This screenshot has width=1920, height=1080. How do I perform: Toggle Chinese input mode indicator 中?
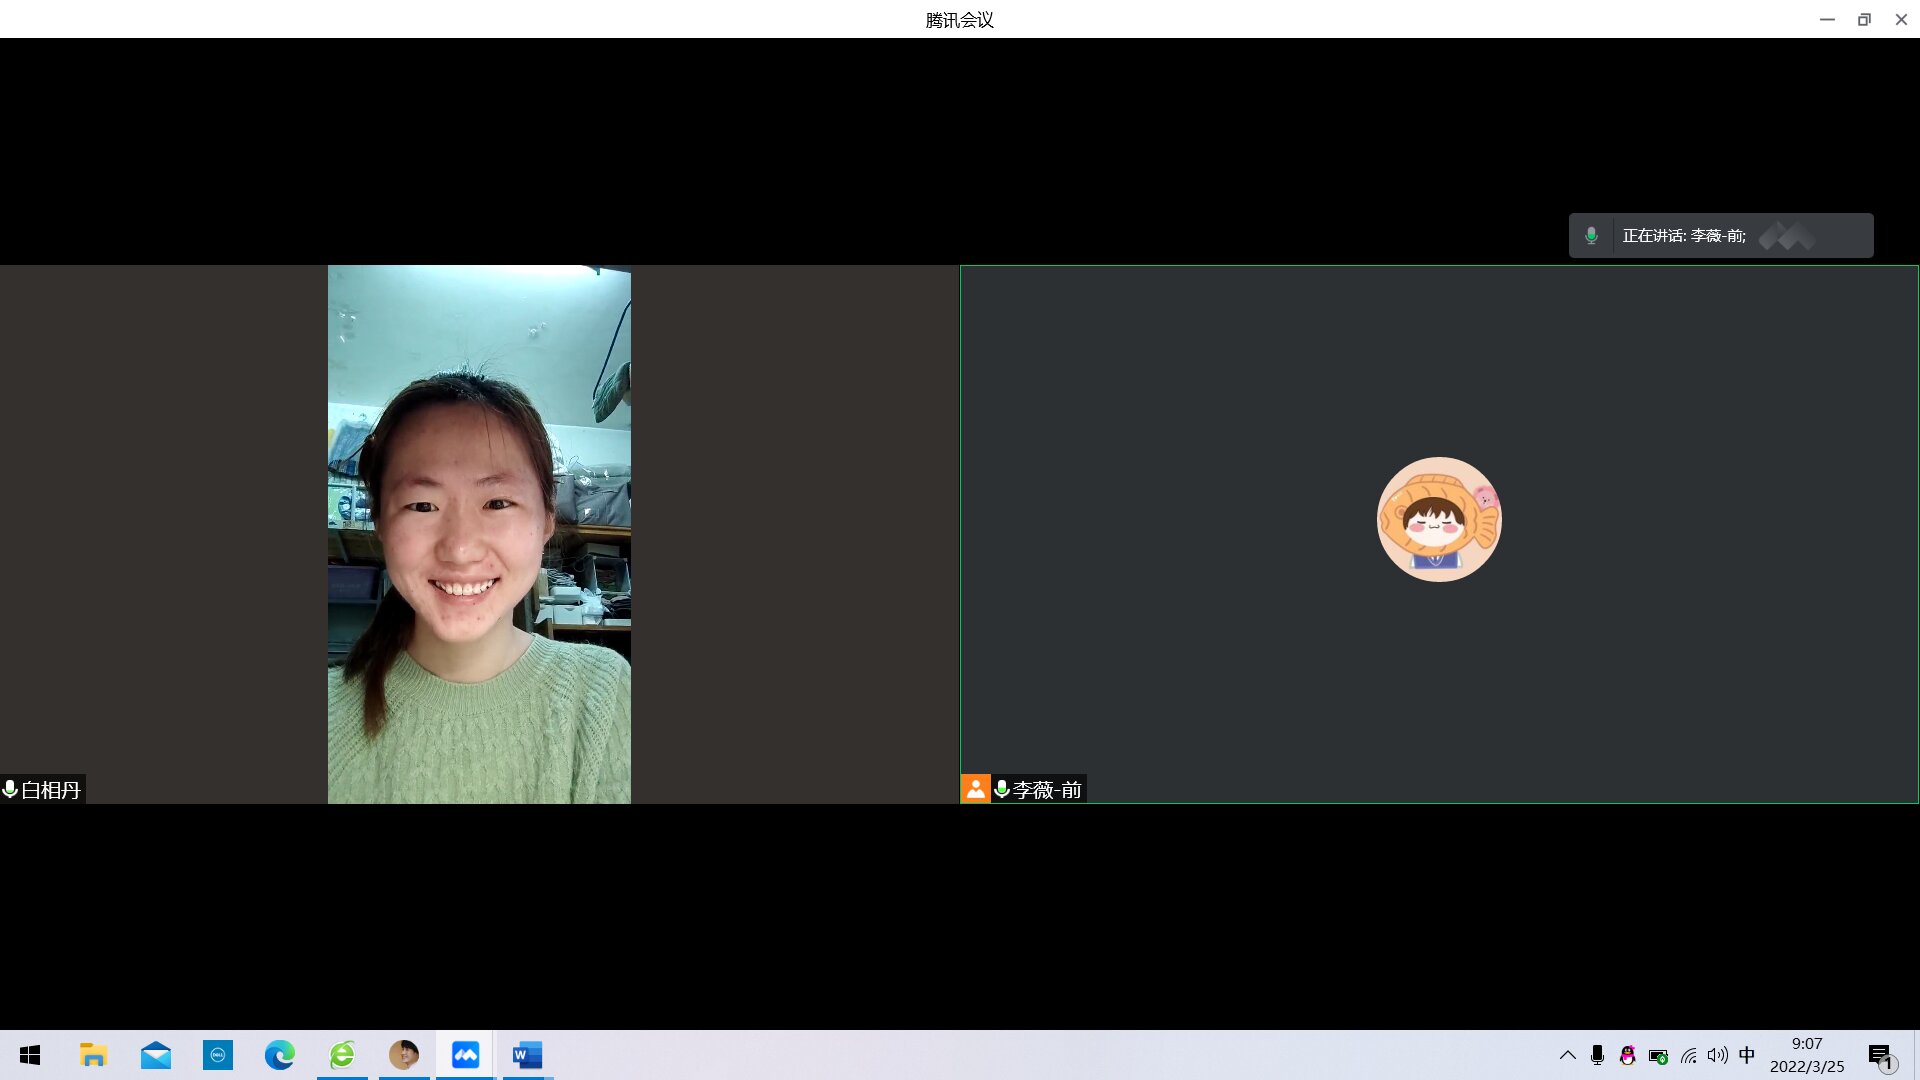pos(1747,1056)
